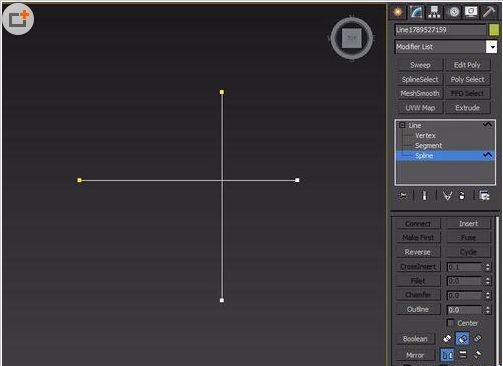This screenshot has height=366, width=503.
Task: Click the Make First button
Action: click(418, 238)
